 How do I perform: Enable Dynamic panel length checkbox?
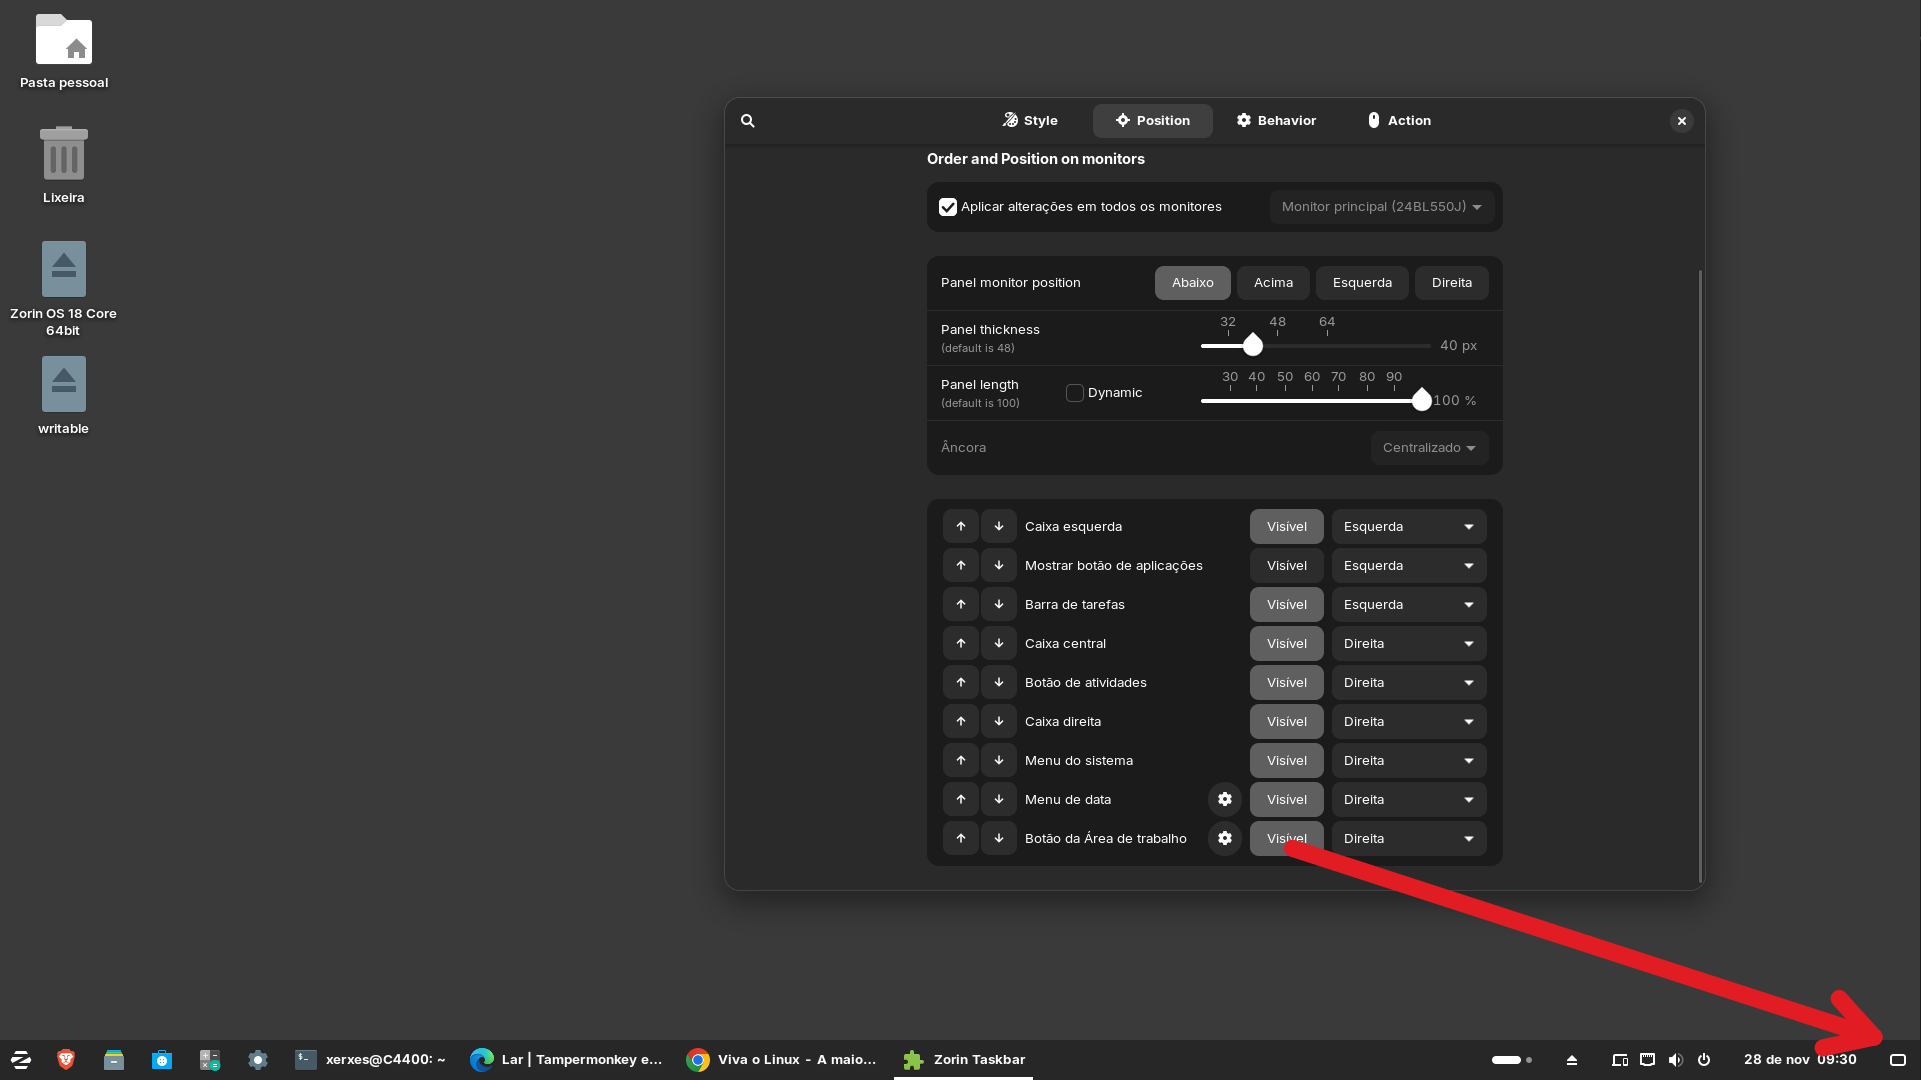pos(1074,393)
